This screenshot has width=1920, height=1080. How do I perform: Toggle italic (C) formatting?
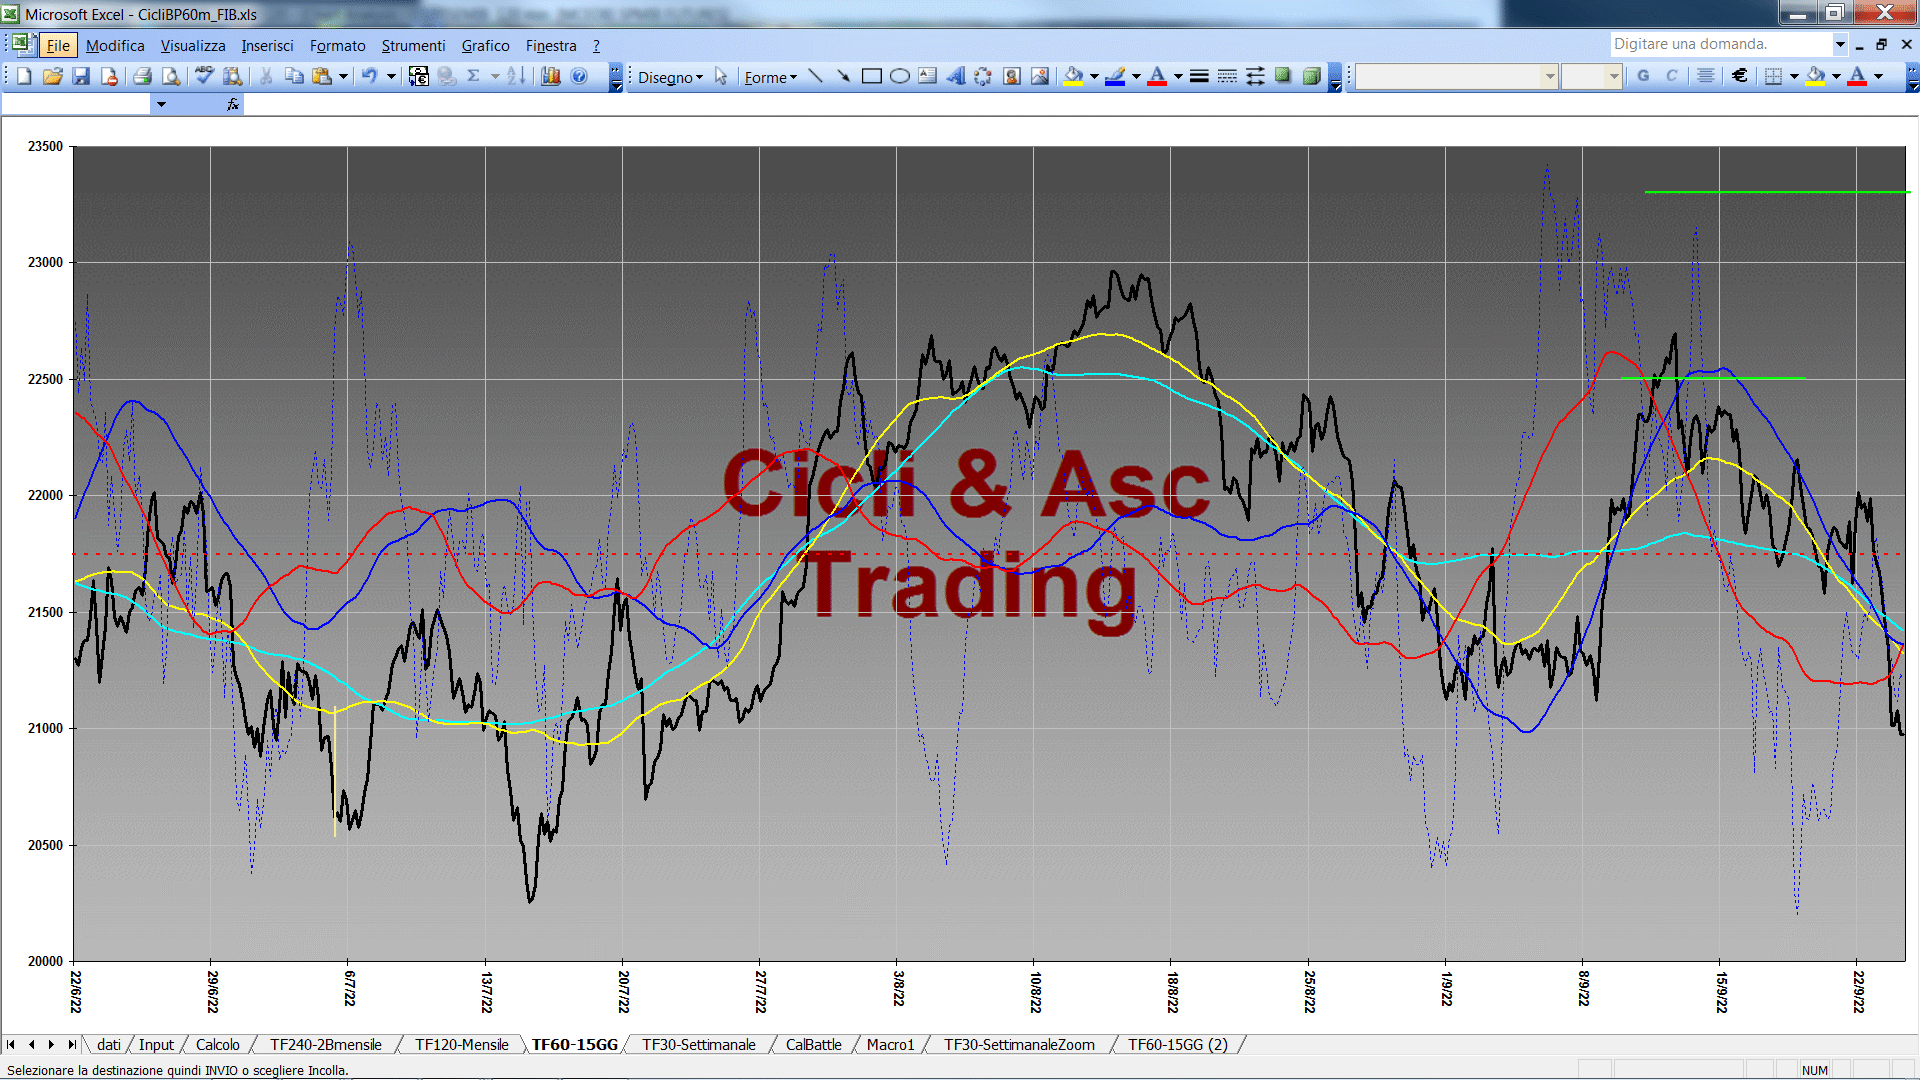(x=1671, y=76)
